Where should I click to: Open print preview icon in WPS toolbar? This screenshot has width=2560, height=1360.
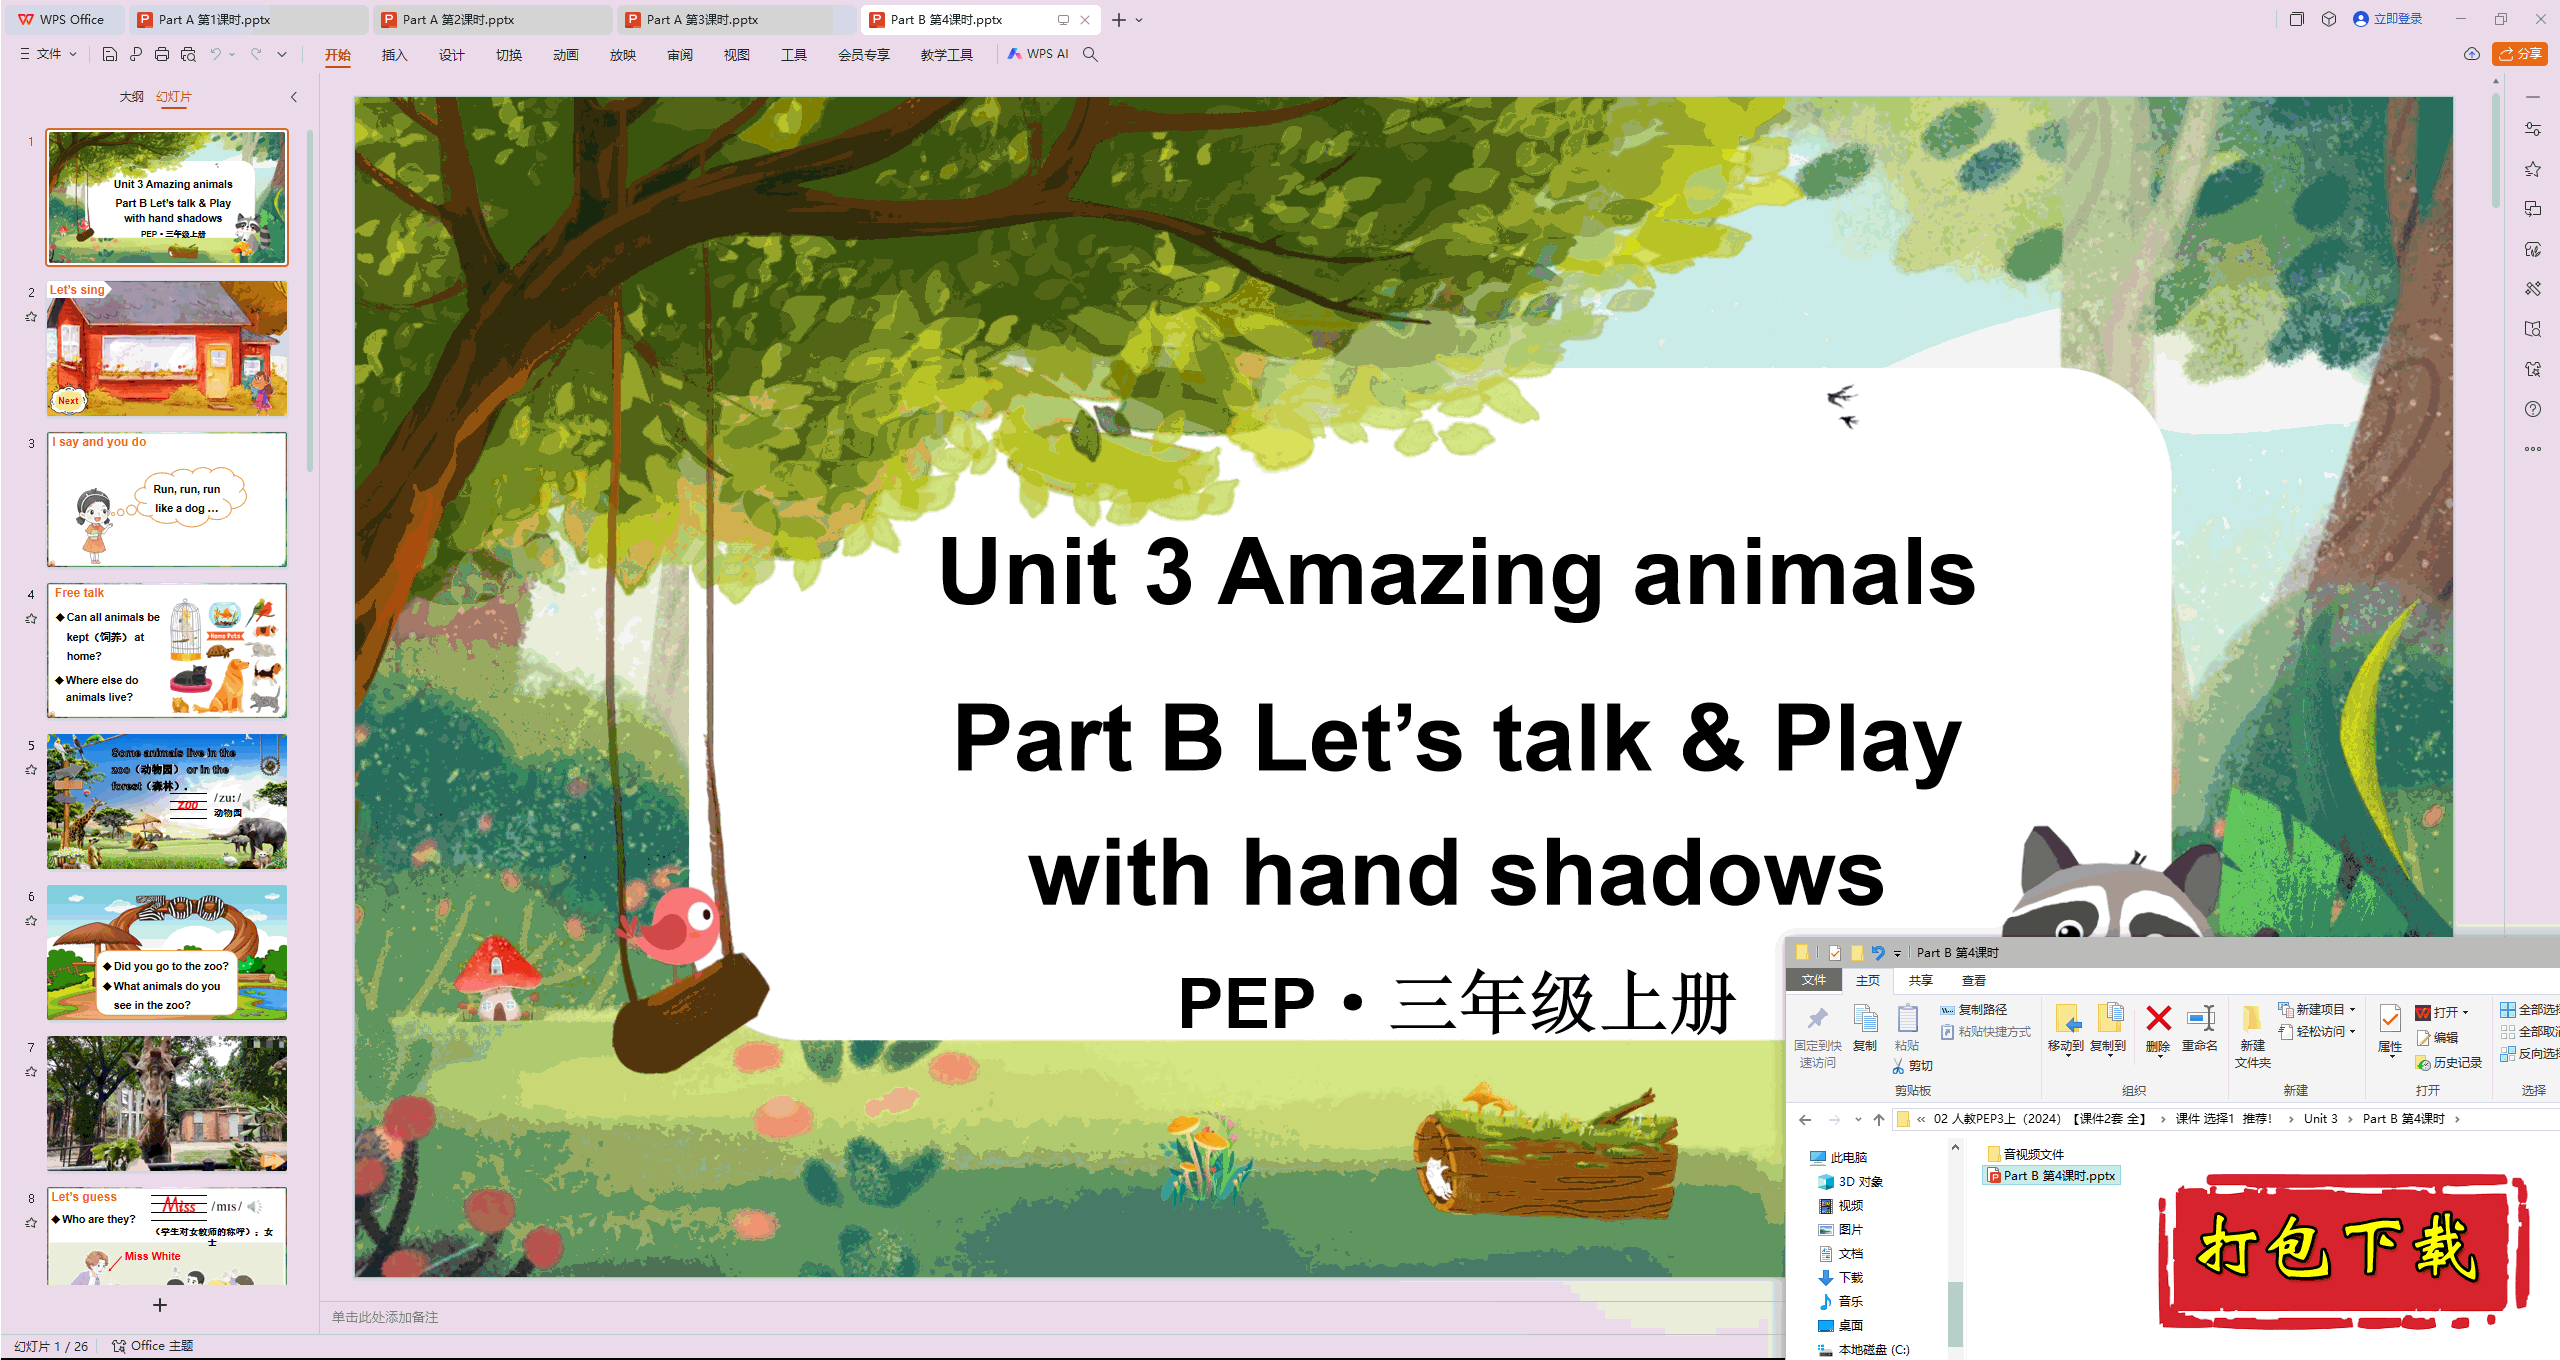pos(188,54)
